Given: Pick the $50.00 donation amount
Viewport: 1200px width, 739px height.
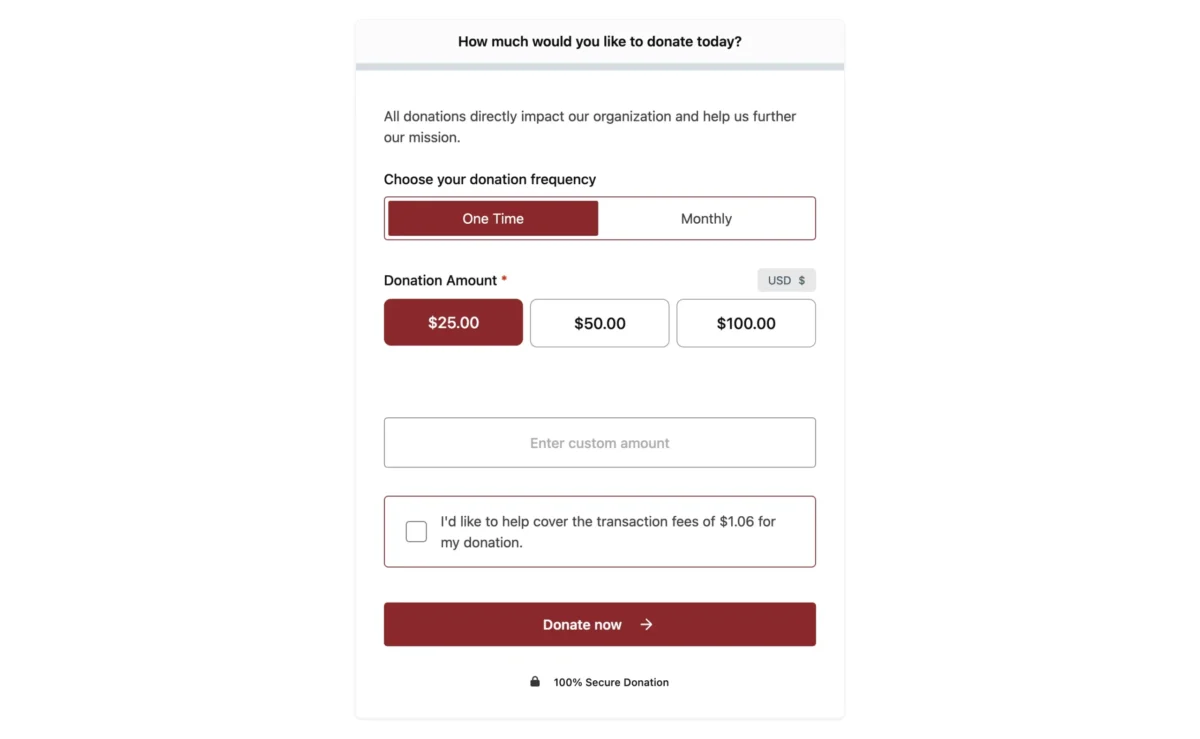Looking at the screenshot, I should 599,323.
